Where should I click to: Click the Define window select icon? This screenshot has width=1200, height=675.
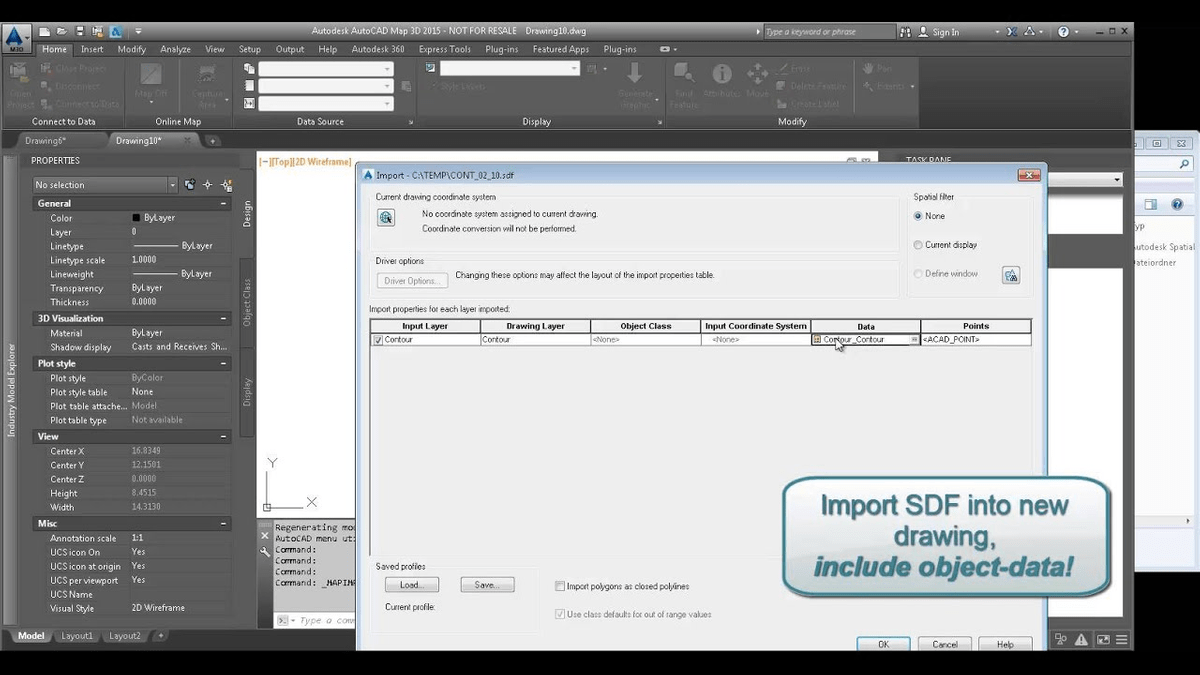coord(1010,275)
